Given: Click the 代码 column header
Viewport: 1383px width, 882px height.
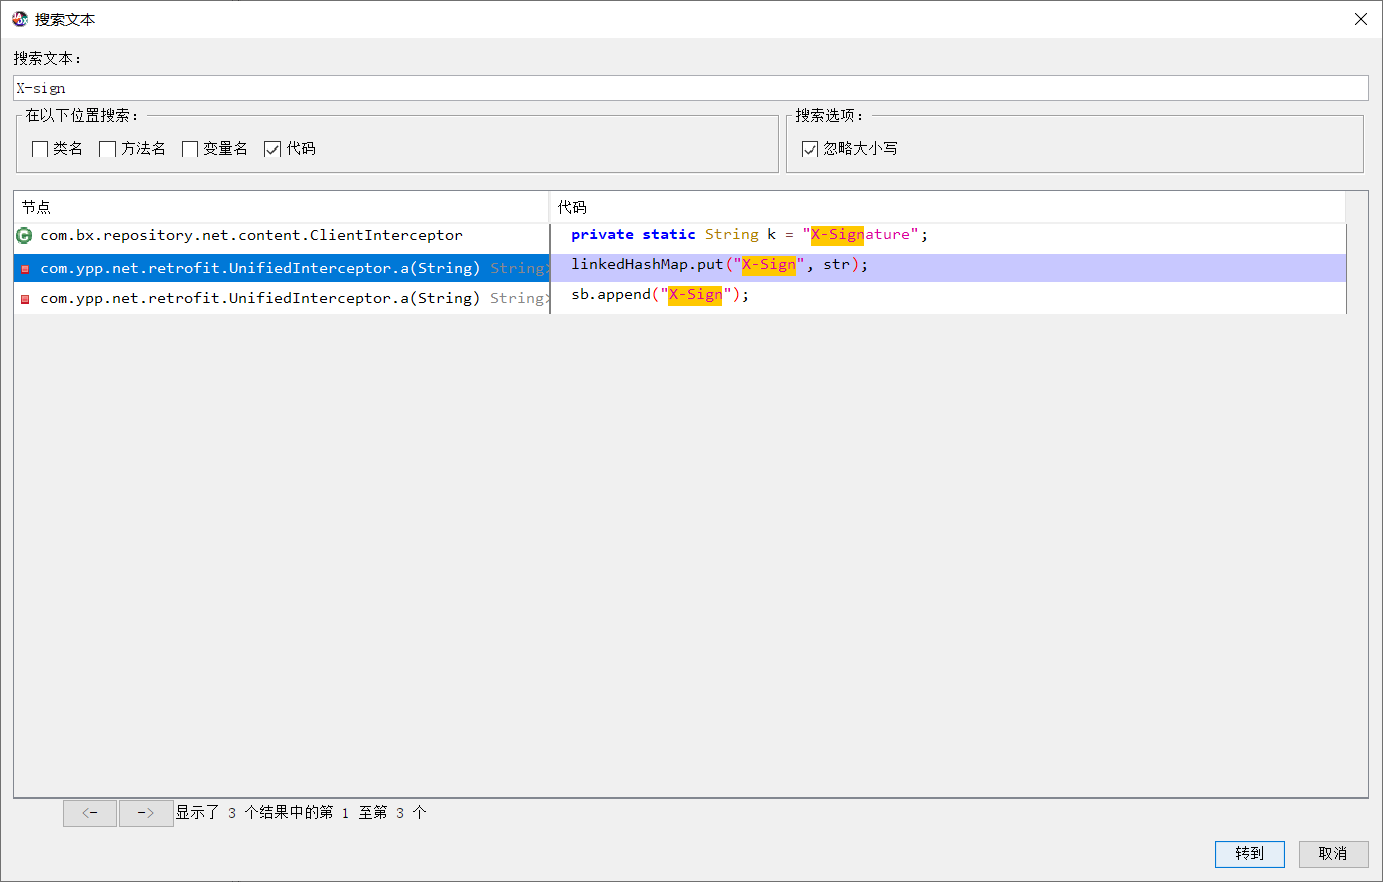Looking at the screenshot, I should click(x=945, y=207).
